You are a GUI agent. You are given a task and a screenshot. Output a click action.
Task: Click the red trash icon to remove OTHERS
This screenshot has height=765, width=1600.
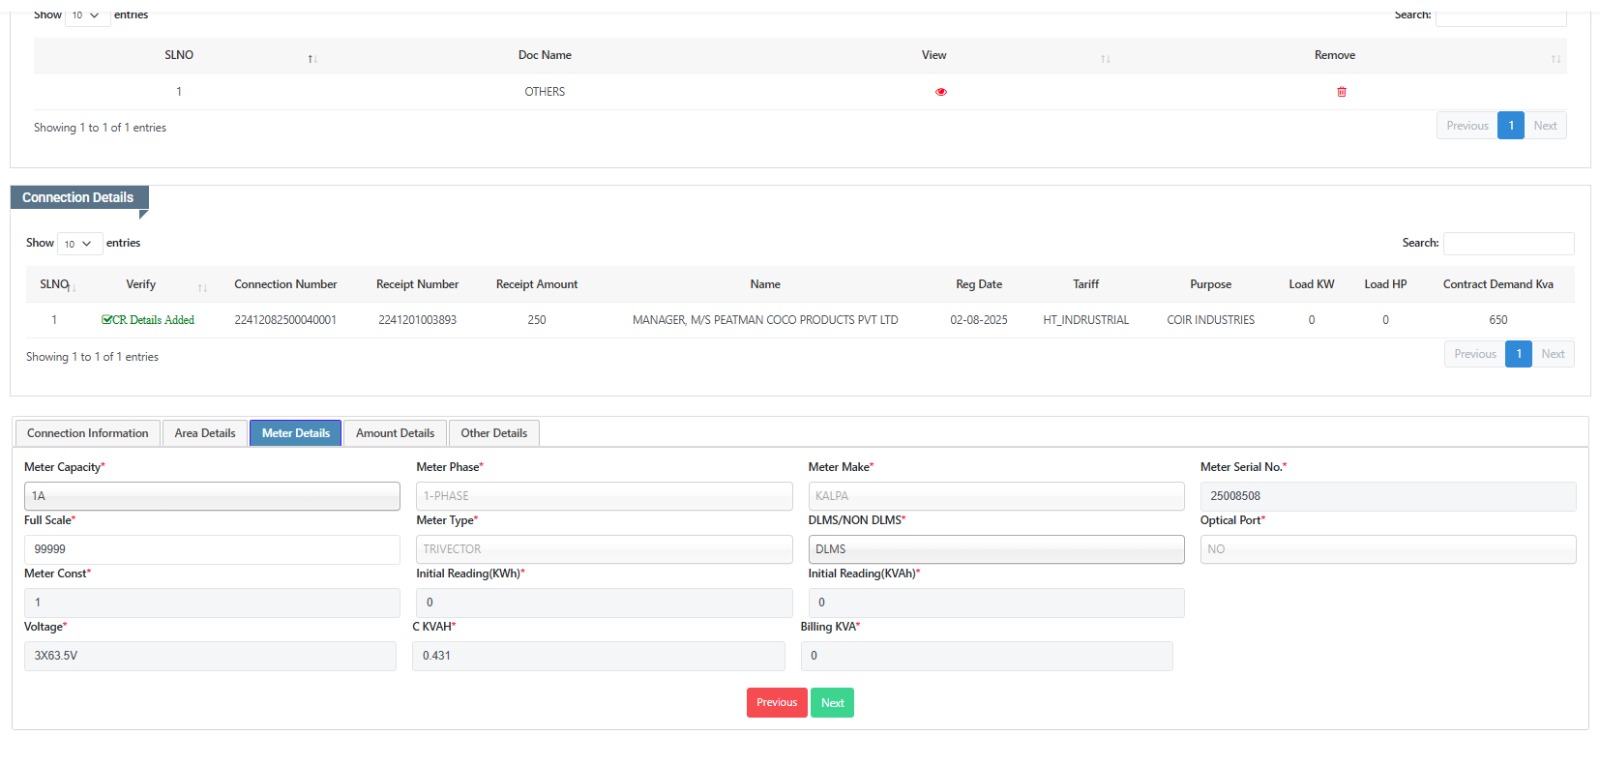click(1341, 92)
